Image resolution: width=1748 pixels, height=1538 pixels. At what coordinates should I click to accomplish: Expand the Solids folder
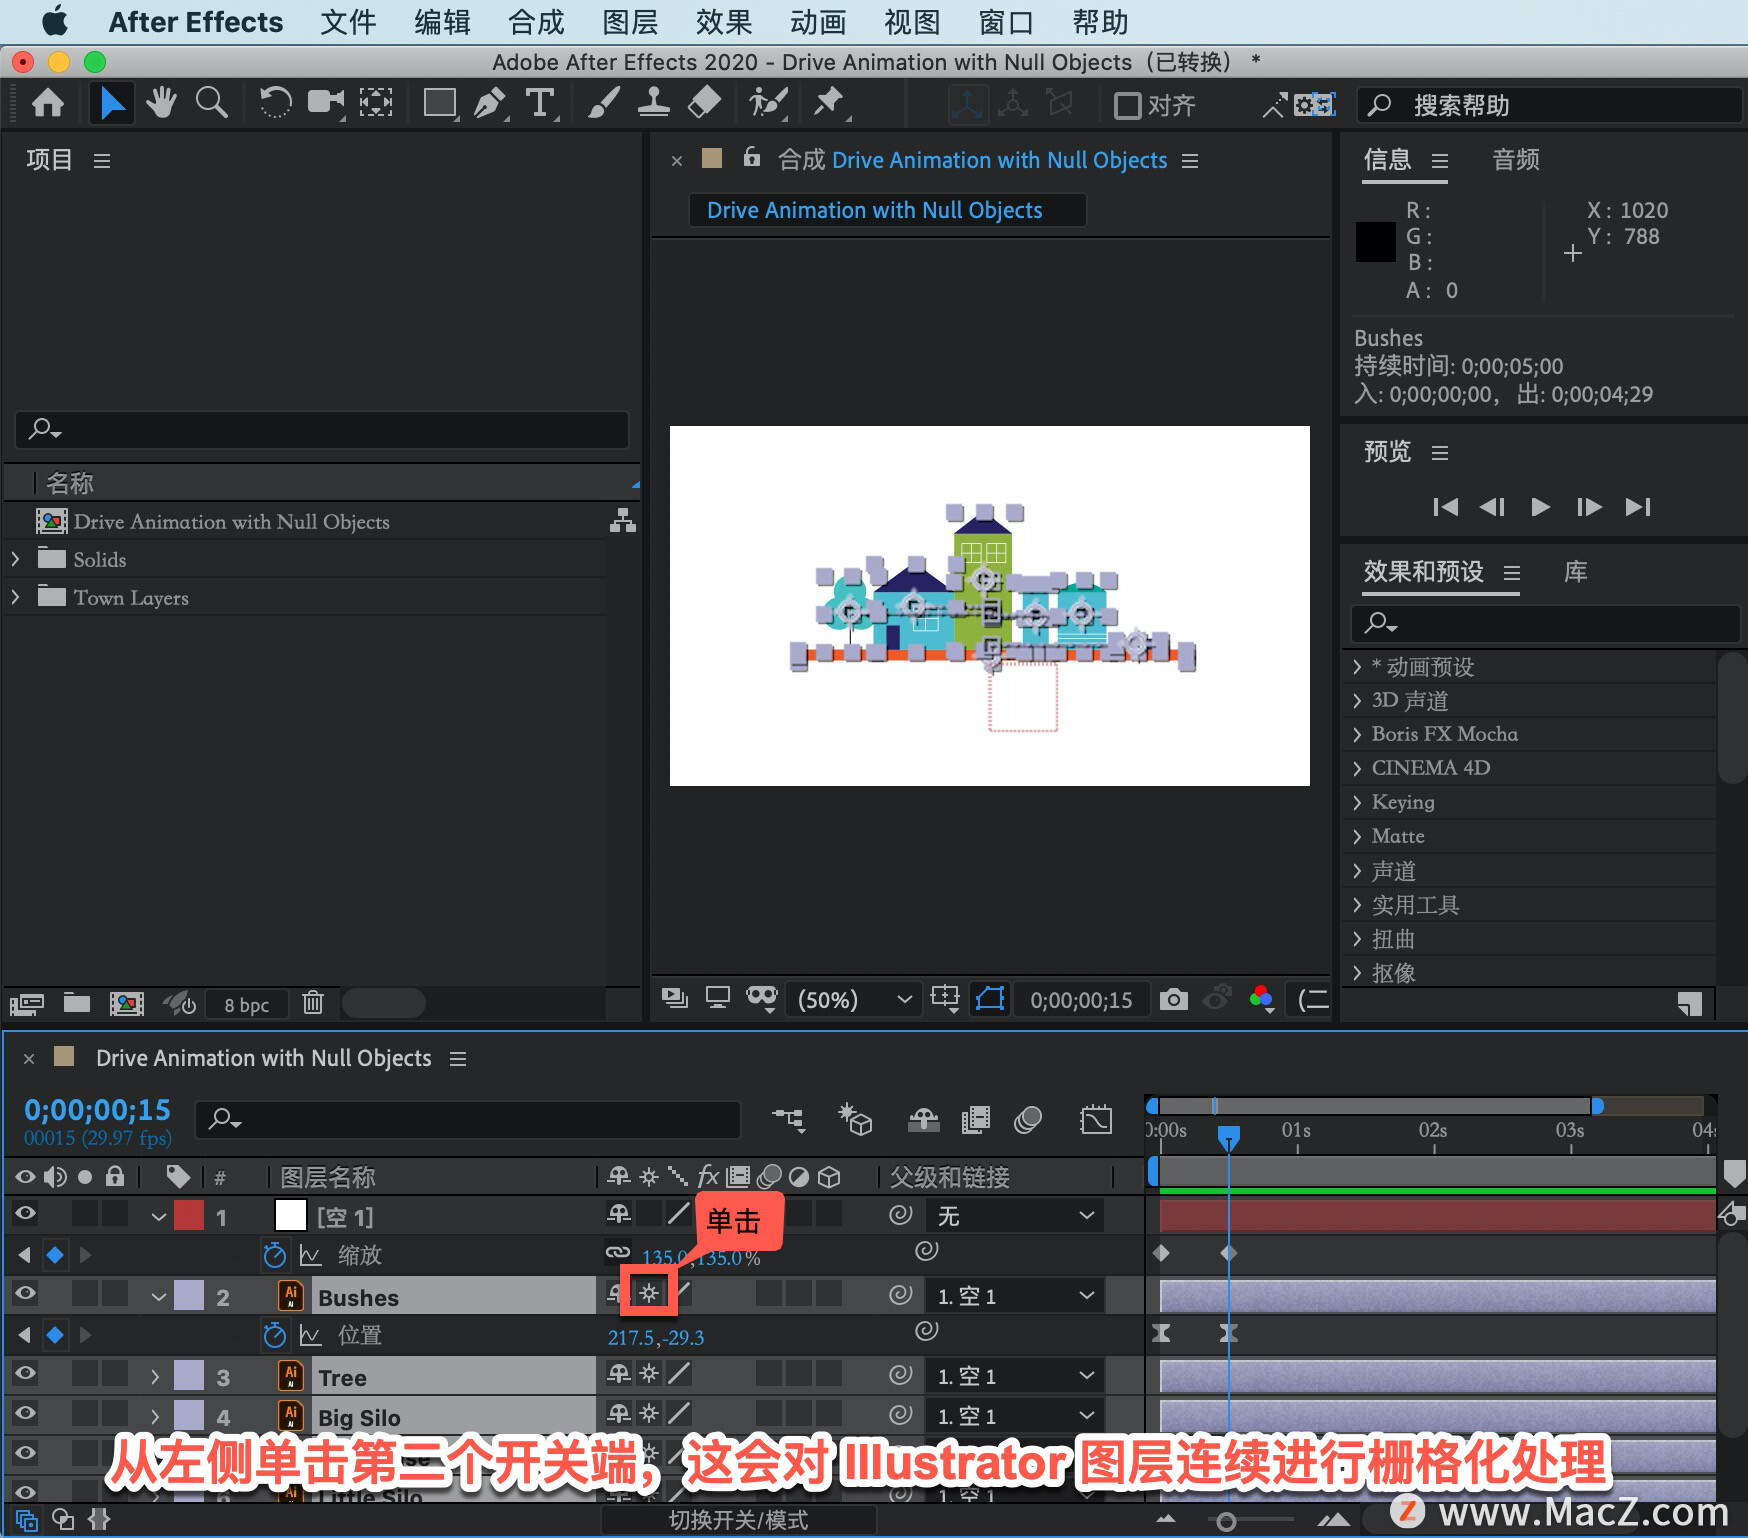[x=15, y=559]
